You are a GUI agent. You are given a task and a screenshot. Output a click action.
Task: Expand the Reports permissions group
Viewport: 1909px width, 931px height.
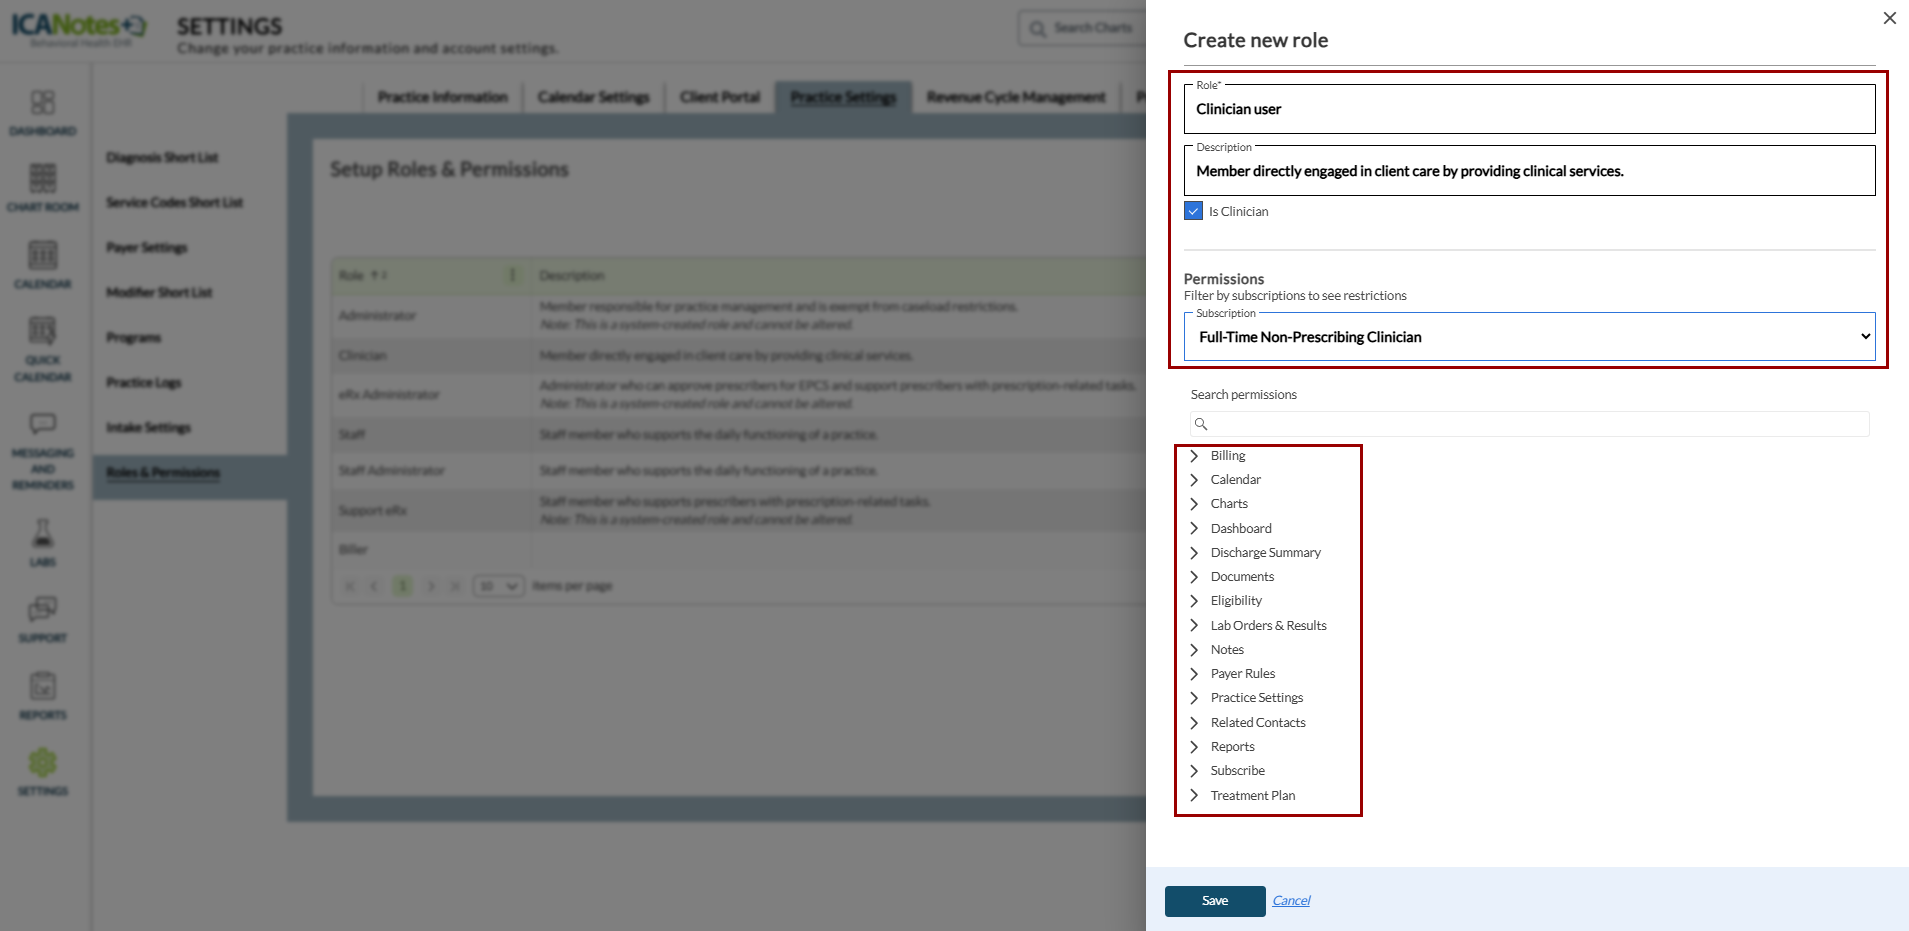[x=1194, y=747]
